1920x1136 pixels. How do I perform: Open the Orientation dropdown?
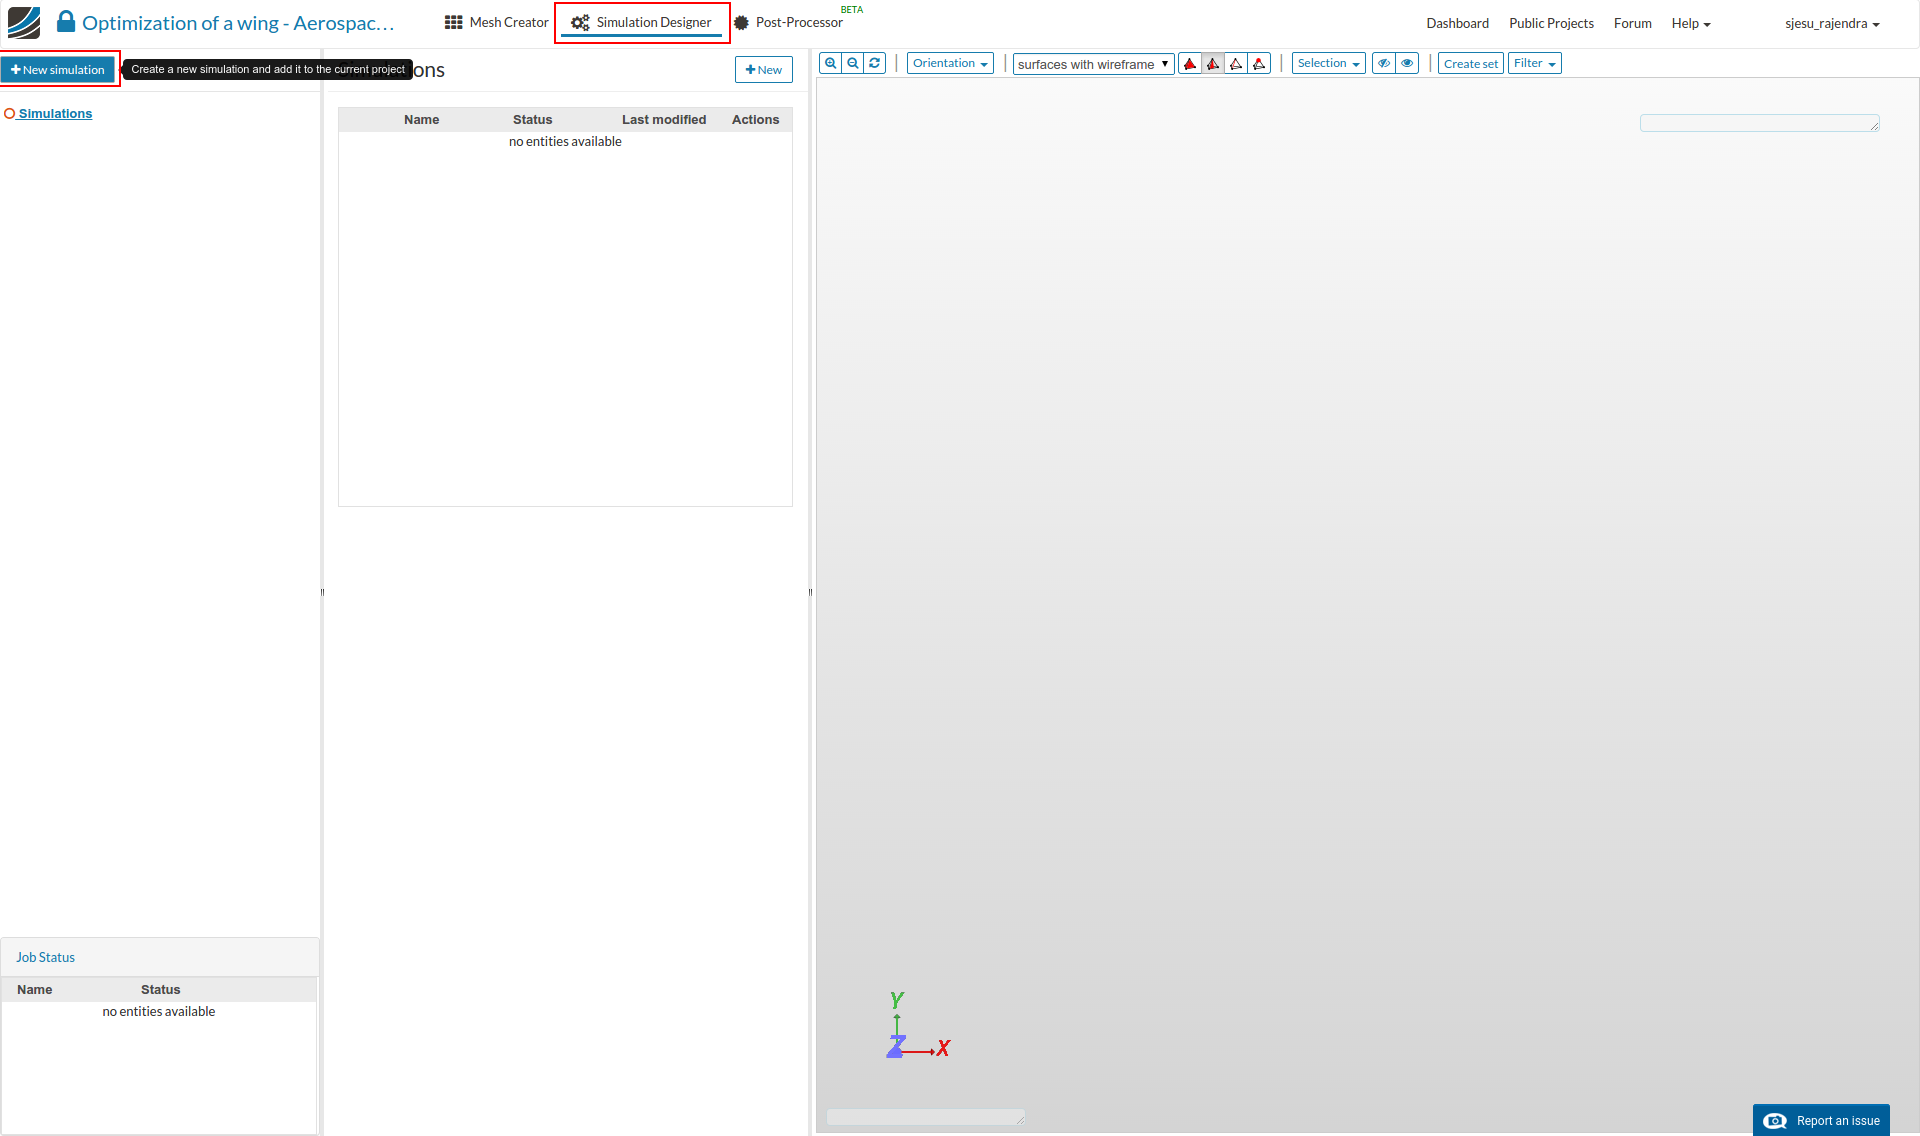[949, 63]
